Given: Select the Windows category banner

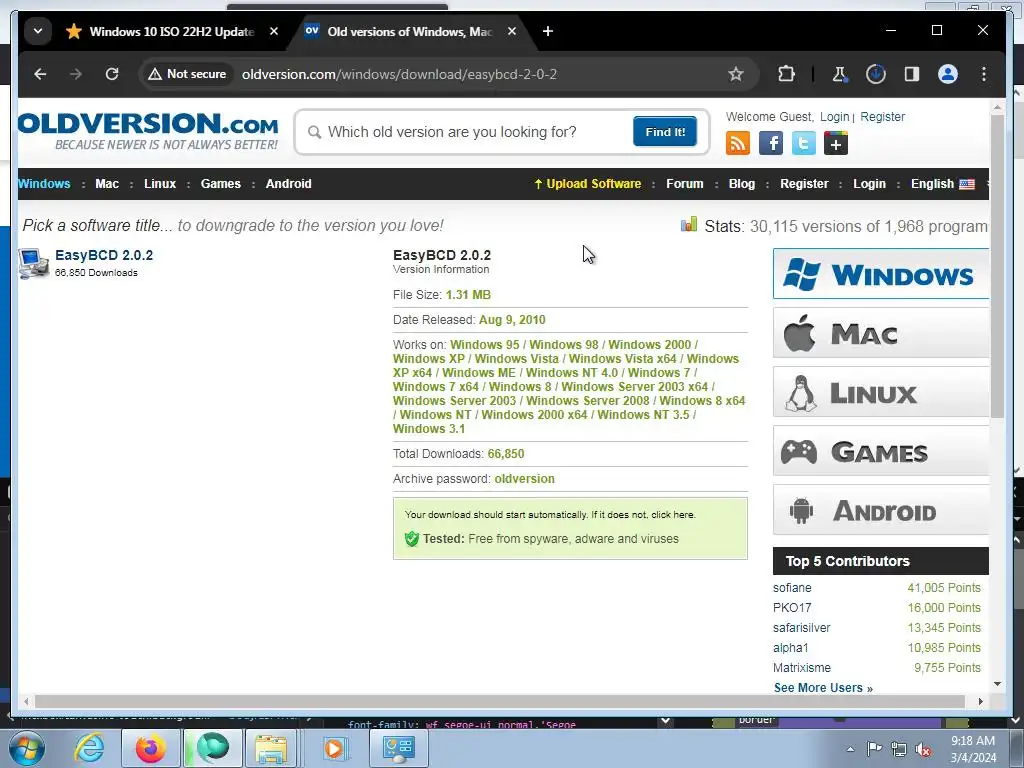Looking at the screenshot, I should [x=880, y=274].
